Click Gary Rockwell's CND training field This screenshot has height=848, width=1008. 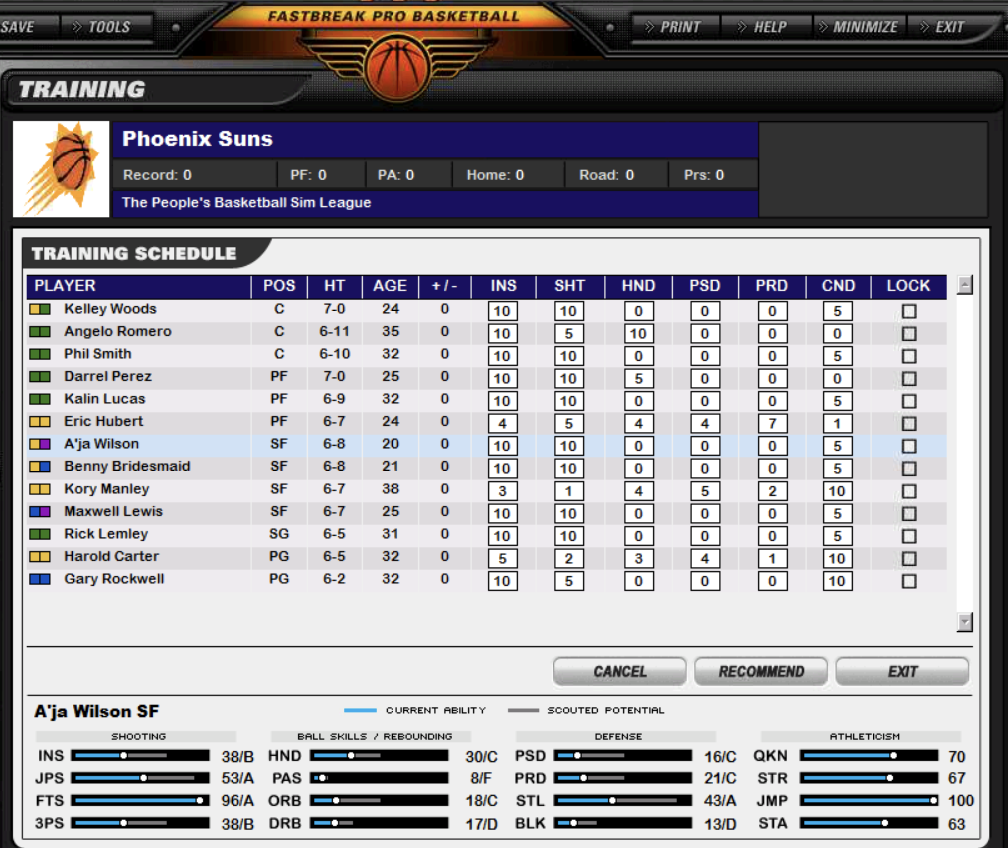point(837,581)
